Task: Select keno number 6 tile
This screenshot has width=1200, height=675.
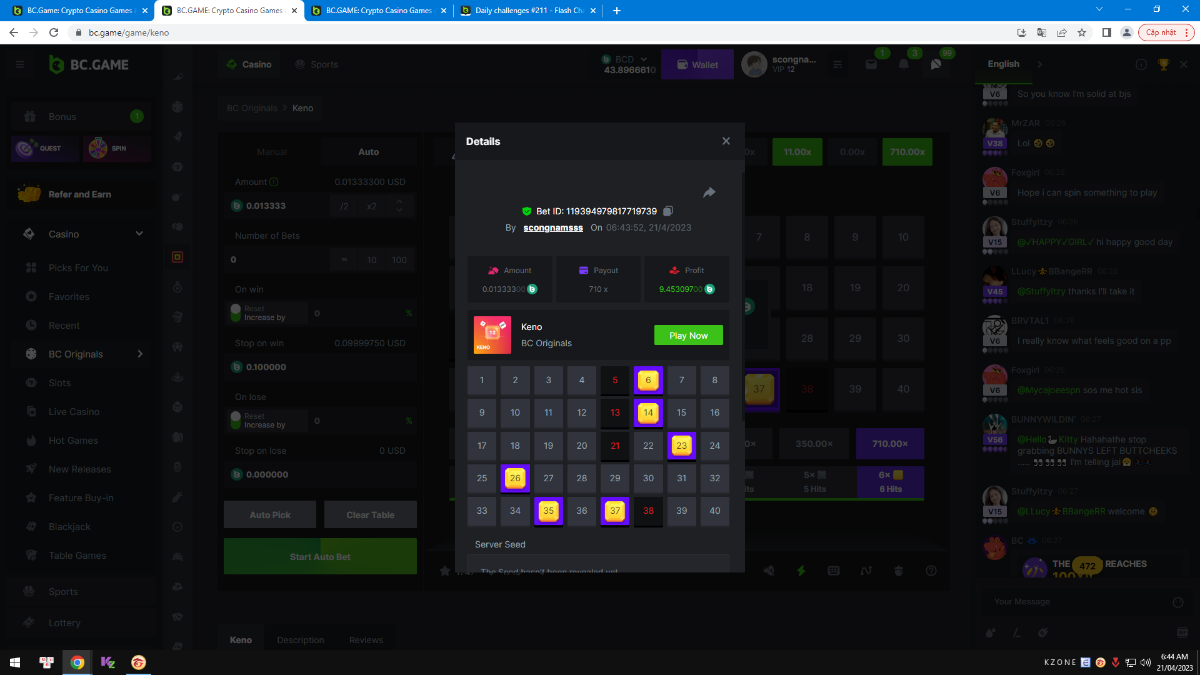Action: (648, 380)
